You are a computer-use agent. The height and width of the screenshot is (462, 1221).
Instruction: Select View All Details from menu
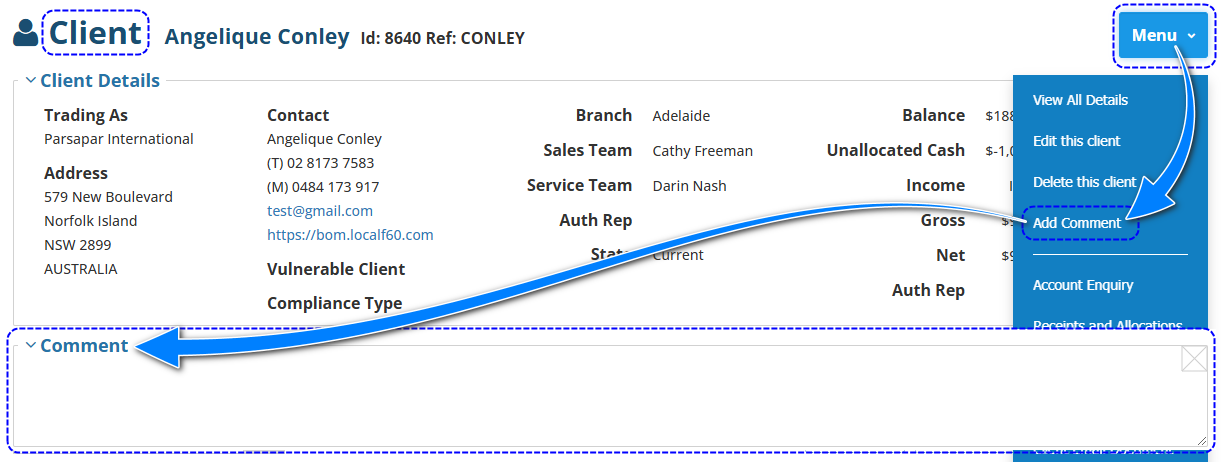(x=1080, y=100)
